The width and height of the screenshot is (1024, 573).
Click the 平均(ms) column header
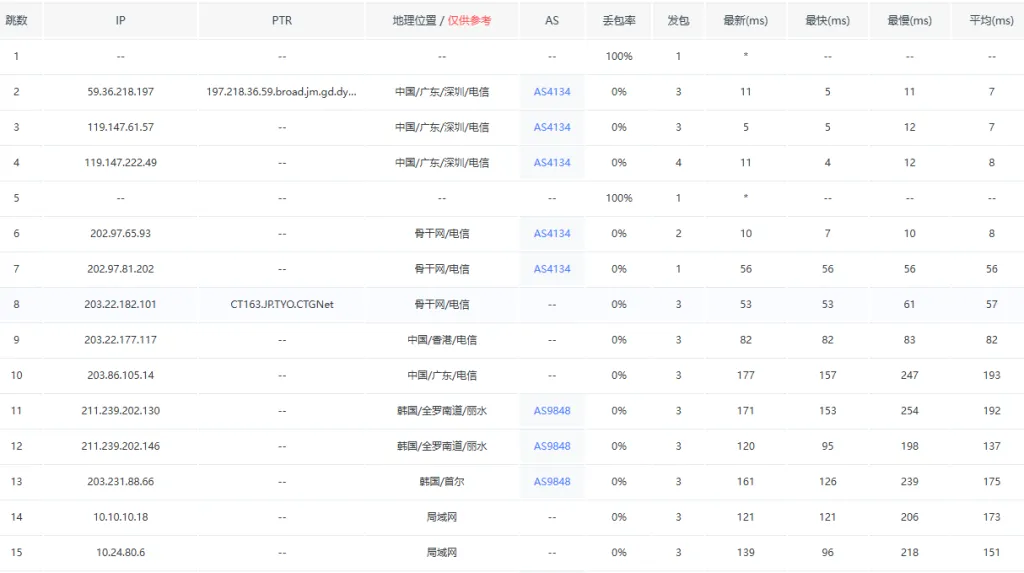991,20
